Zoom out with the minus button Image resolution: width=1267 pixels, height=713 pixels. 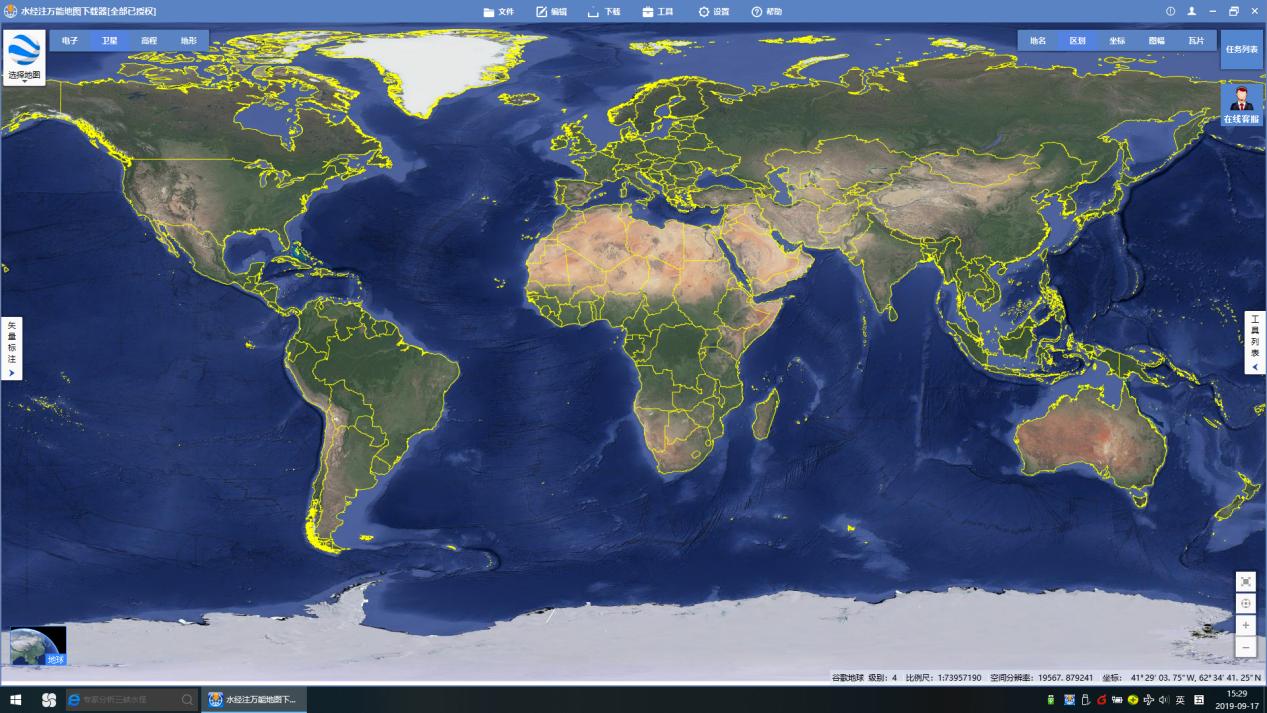[x=1246, y=647]
